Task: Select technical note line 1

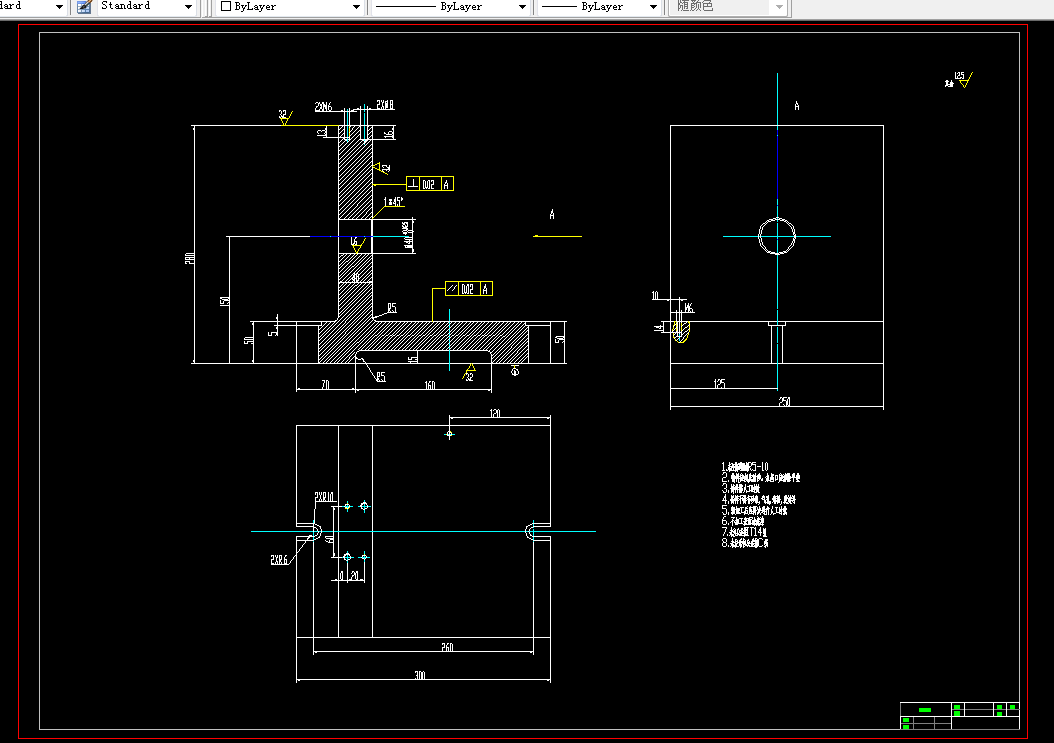Action: [x=745, y=466]
